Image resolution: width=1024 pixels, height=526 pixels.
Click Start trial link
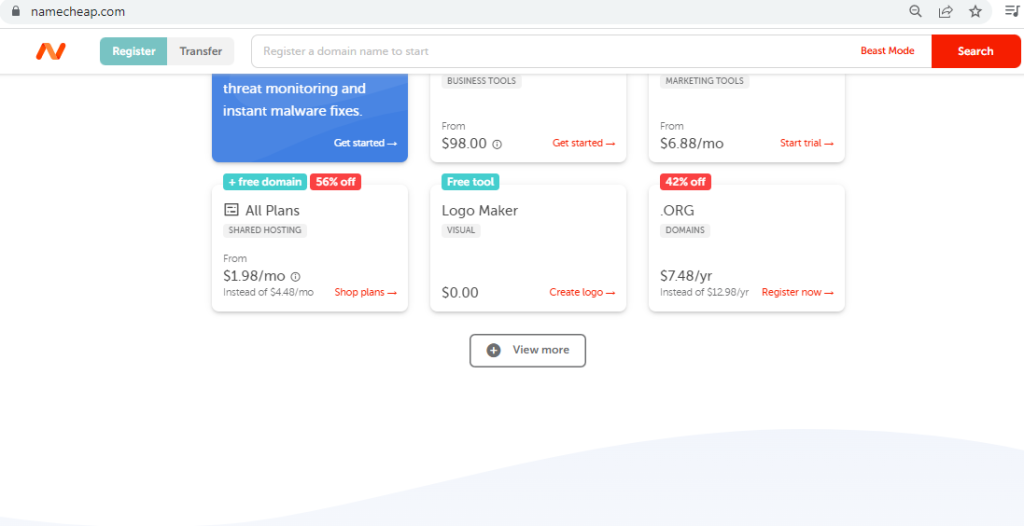pos(807,142)
